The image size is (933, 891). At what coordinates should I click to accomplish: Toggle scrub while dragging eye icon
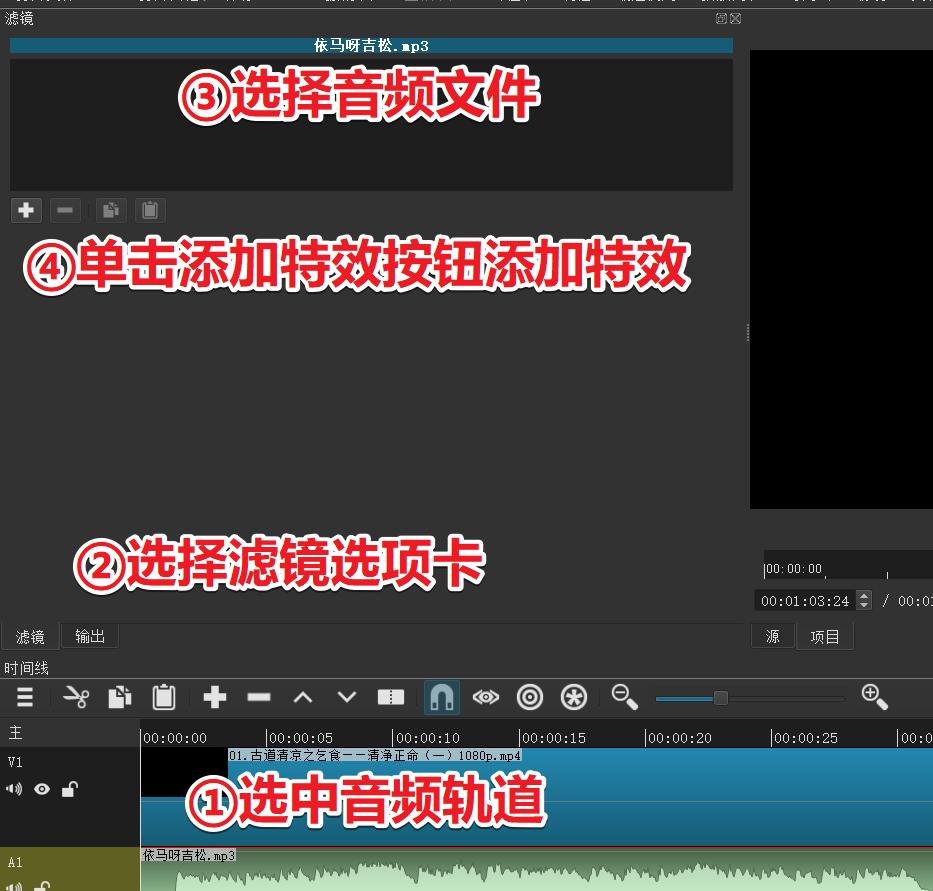[486, 697]
